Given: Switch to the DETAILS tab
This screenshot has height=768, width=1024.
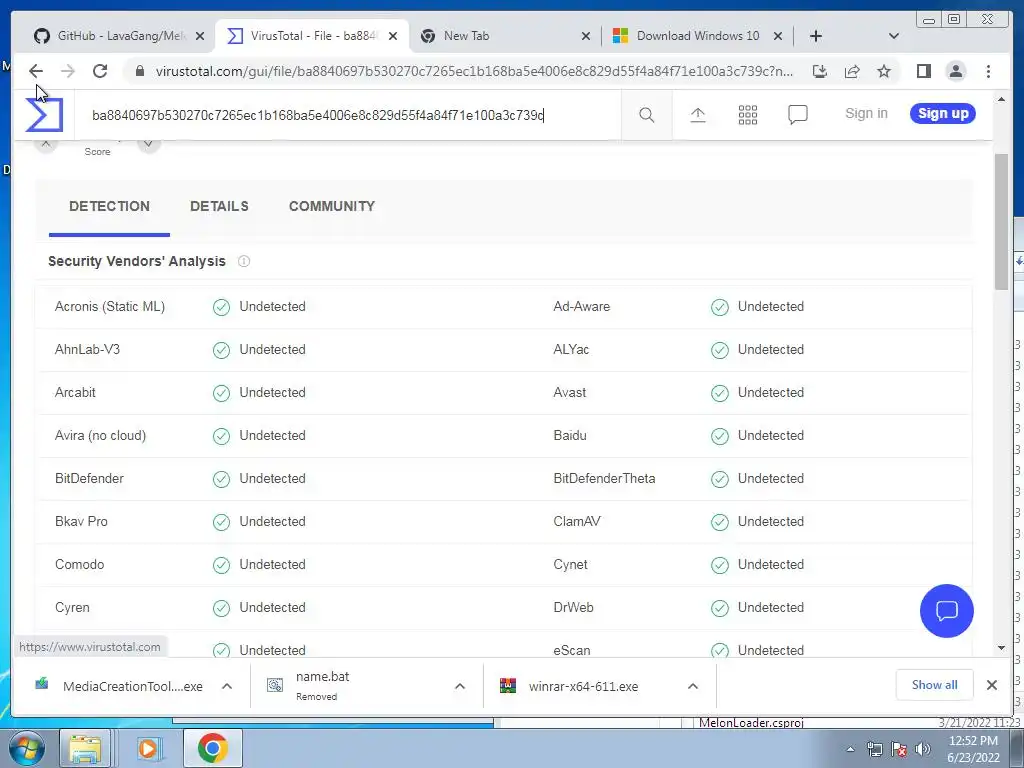Looking at the screenshot, I should coord(219,206).
